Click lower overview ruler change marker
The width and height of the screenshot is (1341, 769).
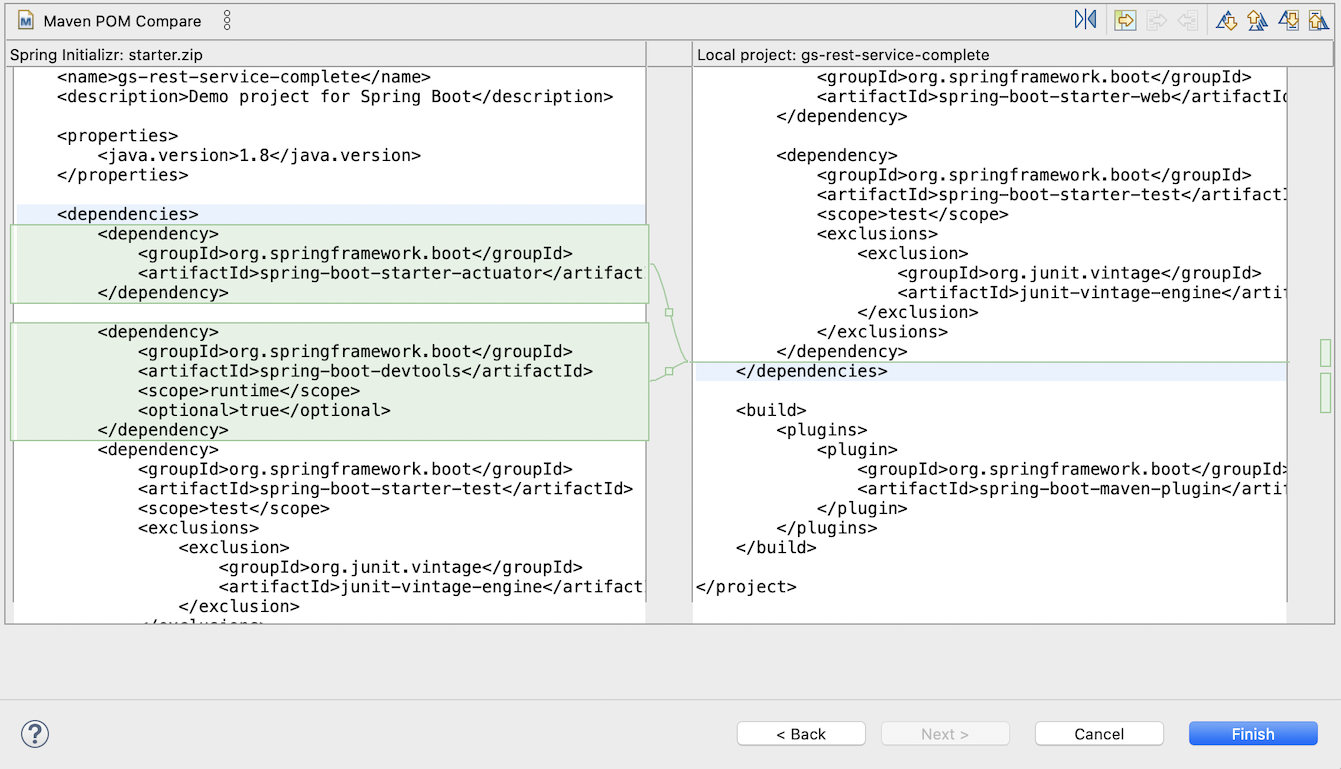tap(1326, 392)
